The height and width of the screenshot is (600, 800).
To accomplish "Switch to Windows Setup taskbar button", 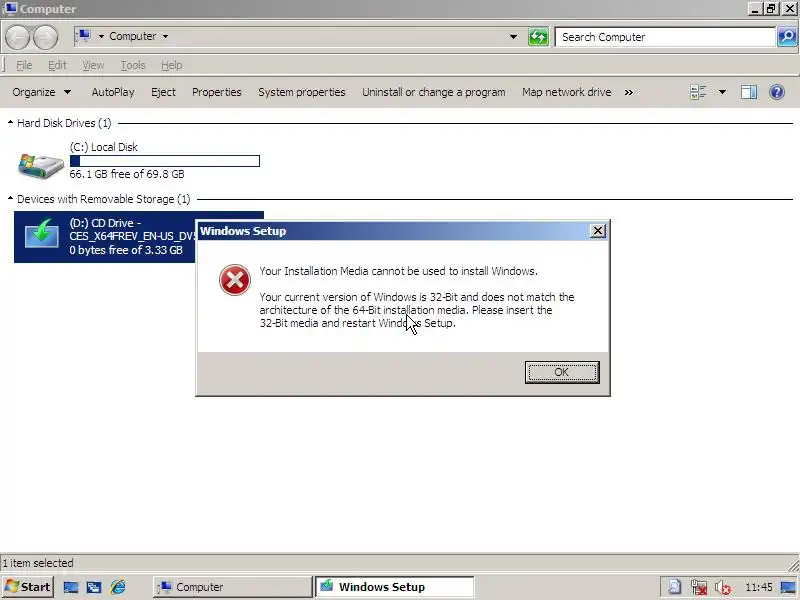I will [394, 587].
